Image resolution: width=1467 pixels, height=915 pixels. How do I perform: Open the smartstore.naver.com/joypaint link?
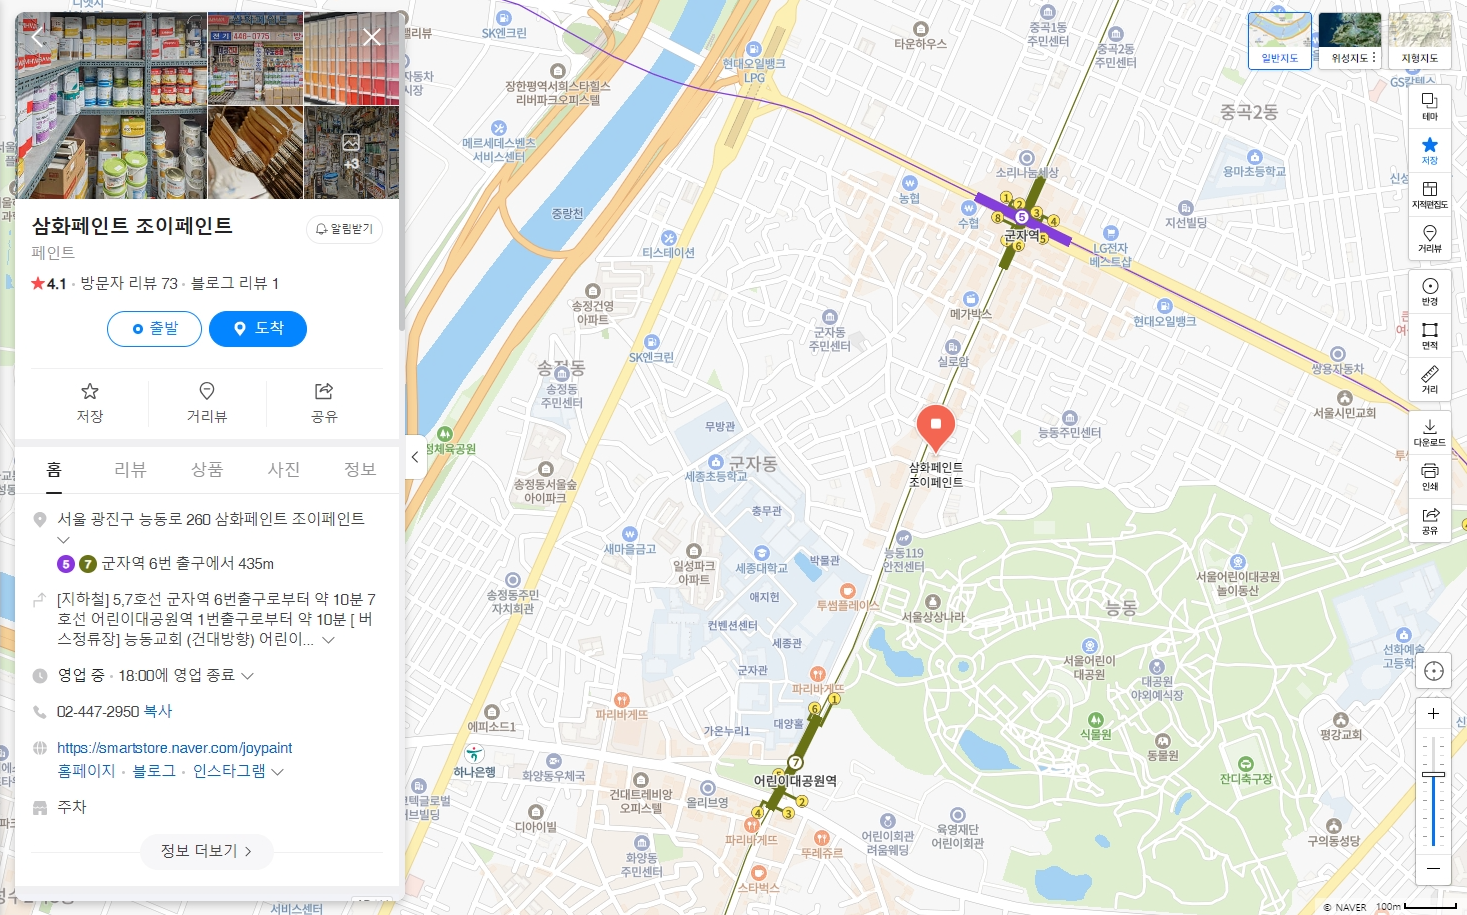pyautogui.click(x=174, y=748)
